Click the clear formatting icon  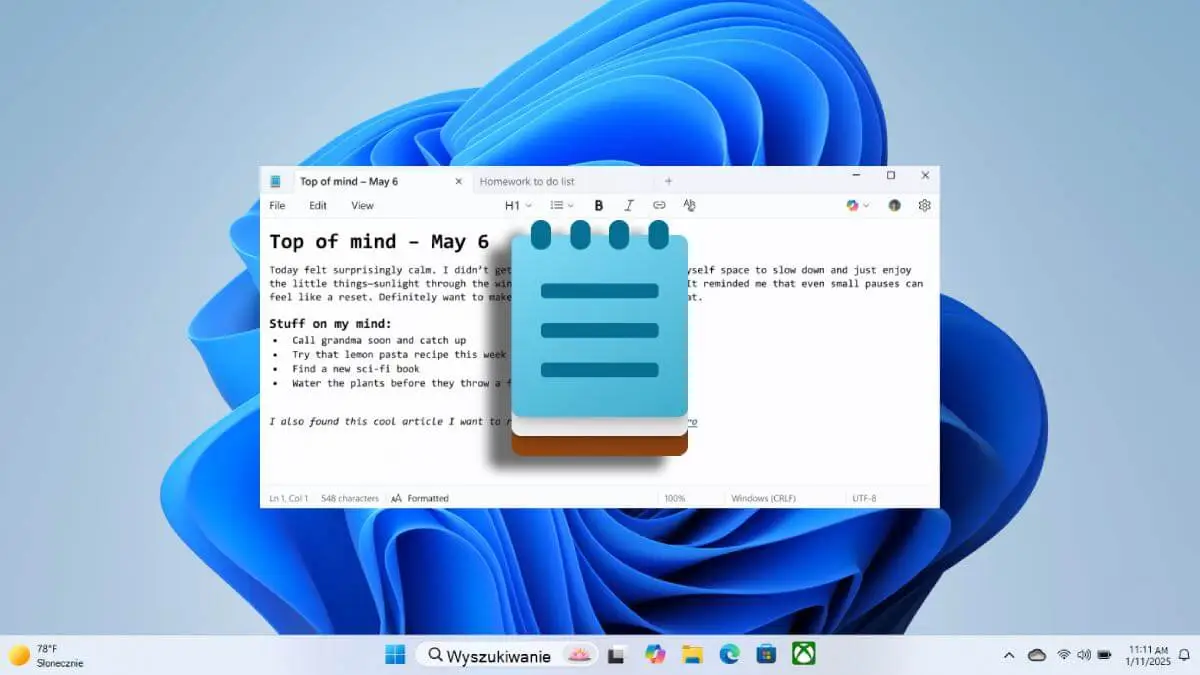pos(689,205)
